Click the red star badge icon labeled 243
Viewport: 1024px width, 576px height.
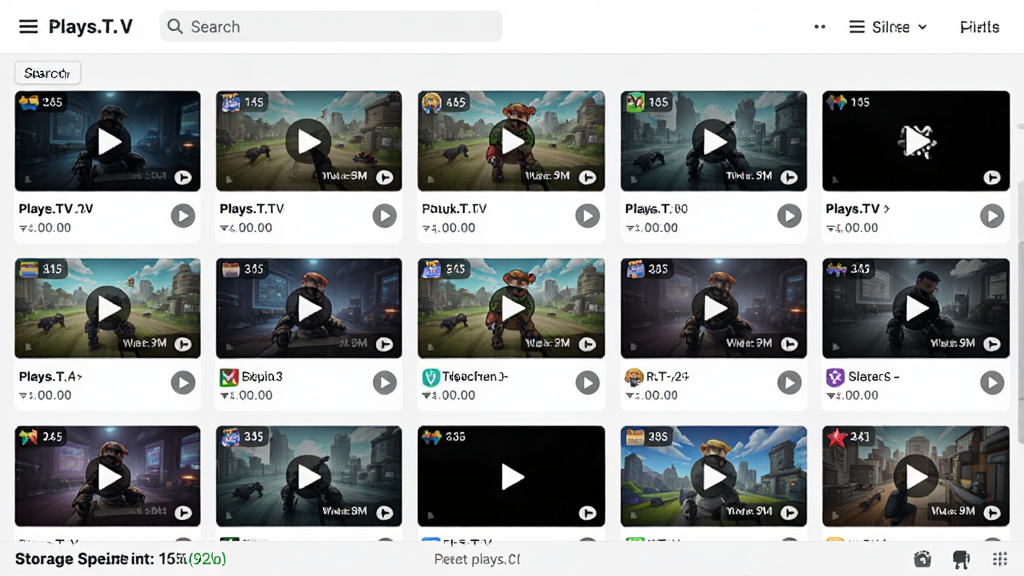tap(837, 437)
